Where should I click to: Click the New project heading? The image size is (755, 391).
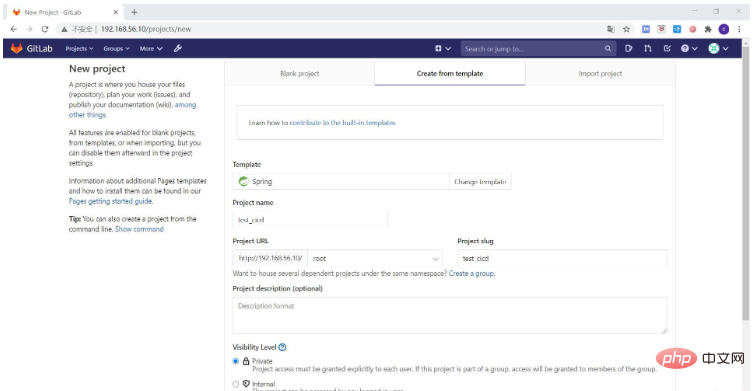[97, 69]
